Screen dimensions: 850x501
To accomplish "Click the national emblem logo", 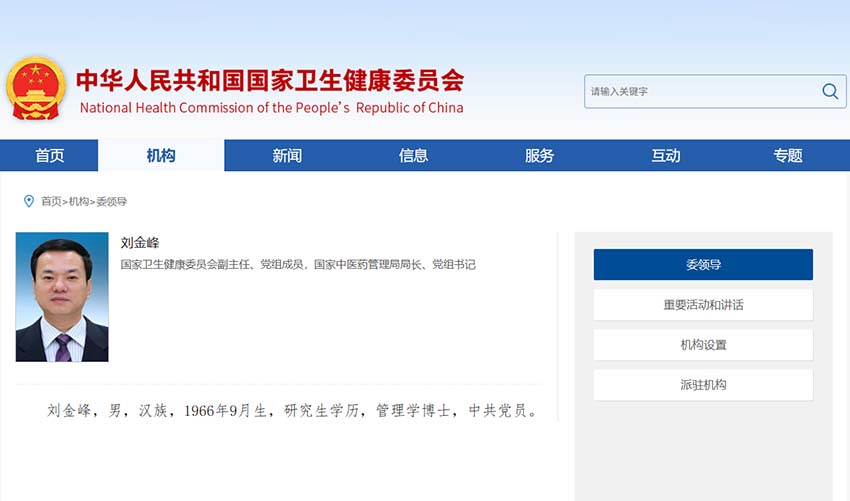I will [35, 88].
